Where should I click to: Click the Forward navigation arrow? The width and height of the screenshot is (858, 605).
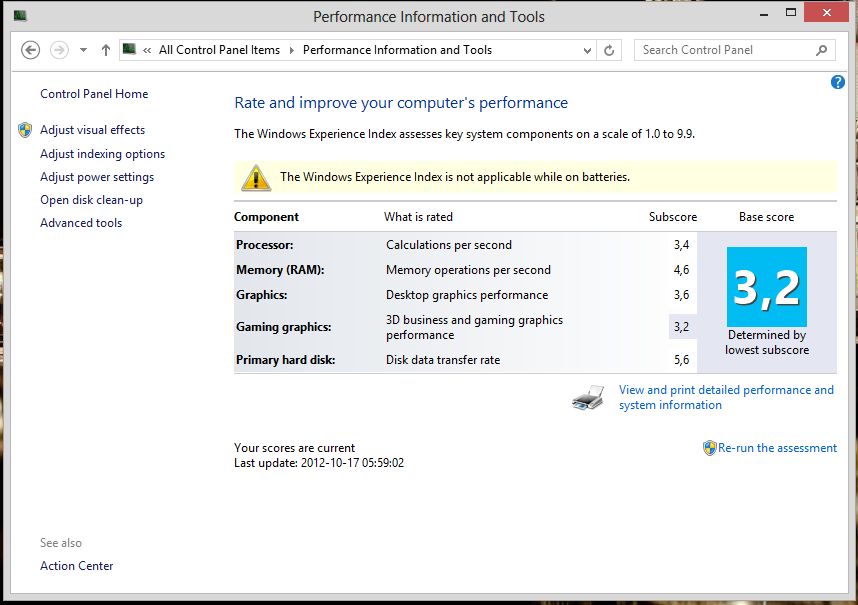[x=59, y=50]
